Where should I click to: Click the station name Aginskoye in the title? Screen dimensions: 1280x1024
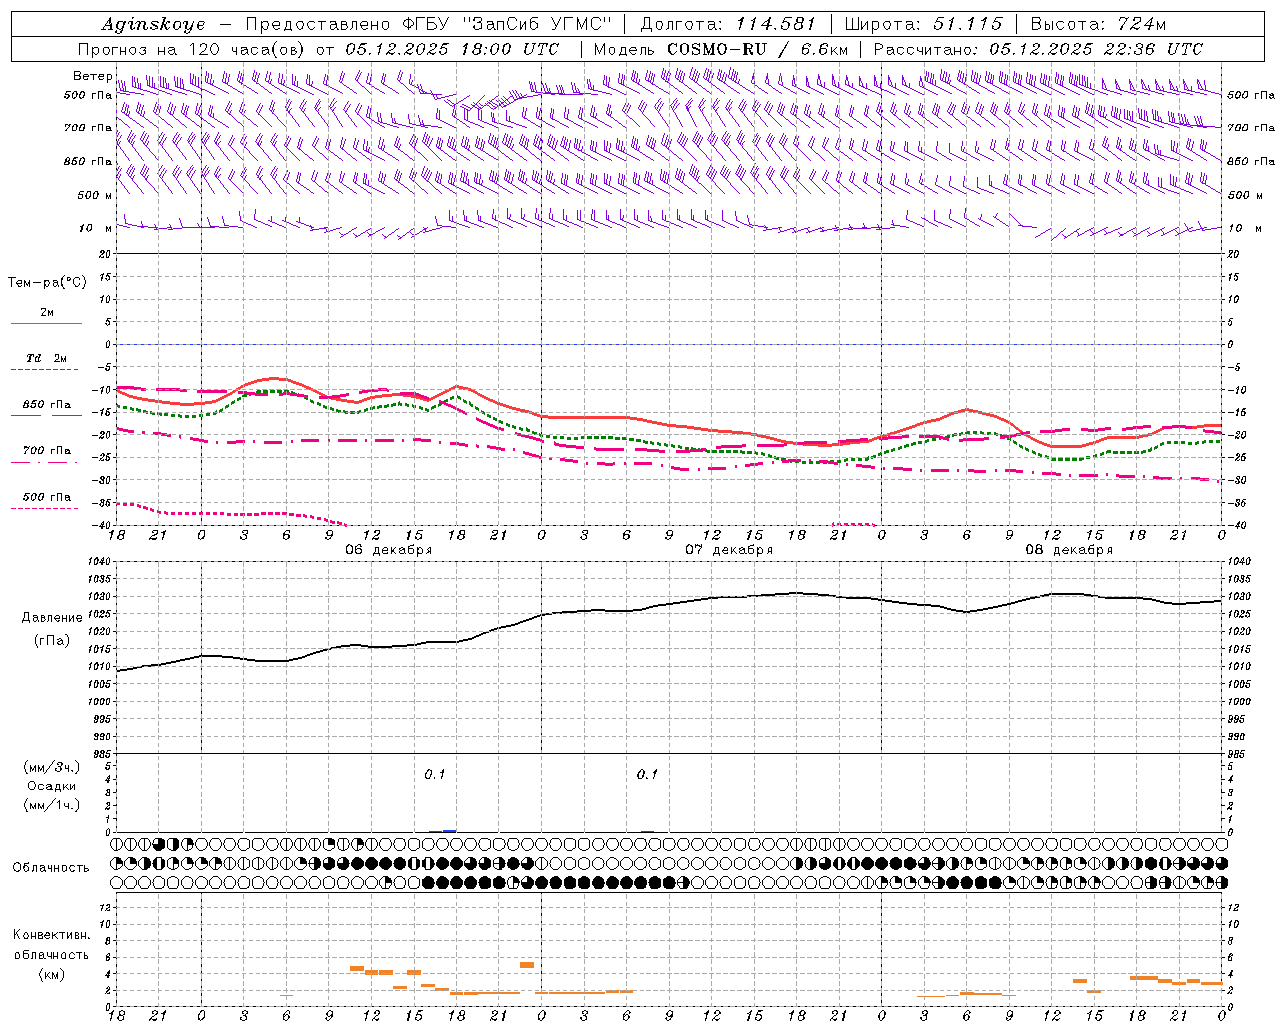(153, 24)
